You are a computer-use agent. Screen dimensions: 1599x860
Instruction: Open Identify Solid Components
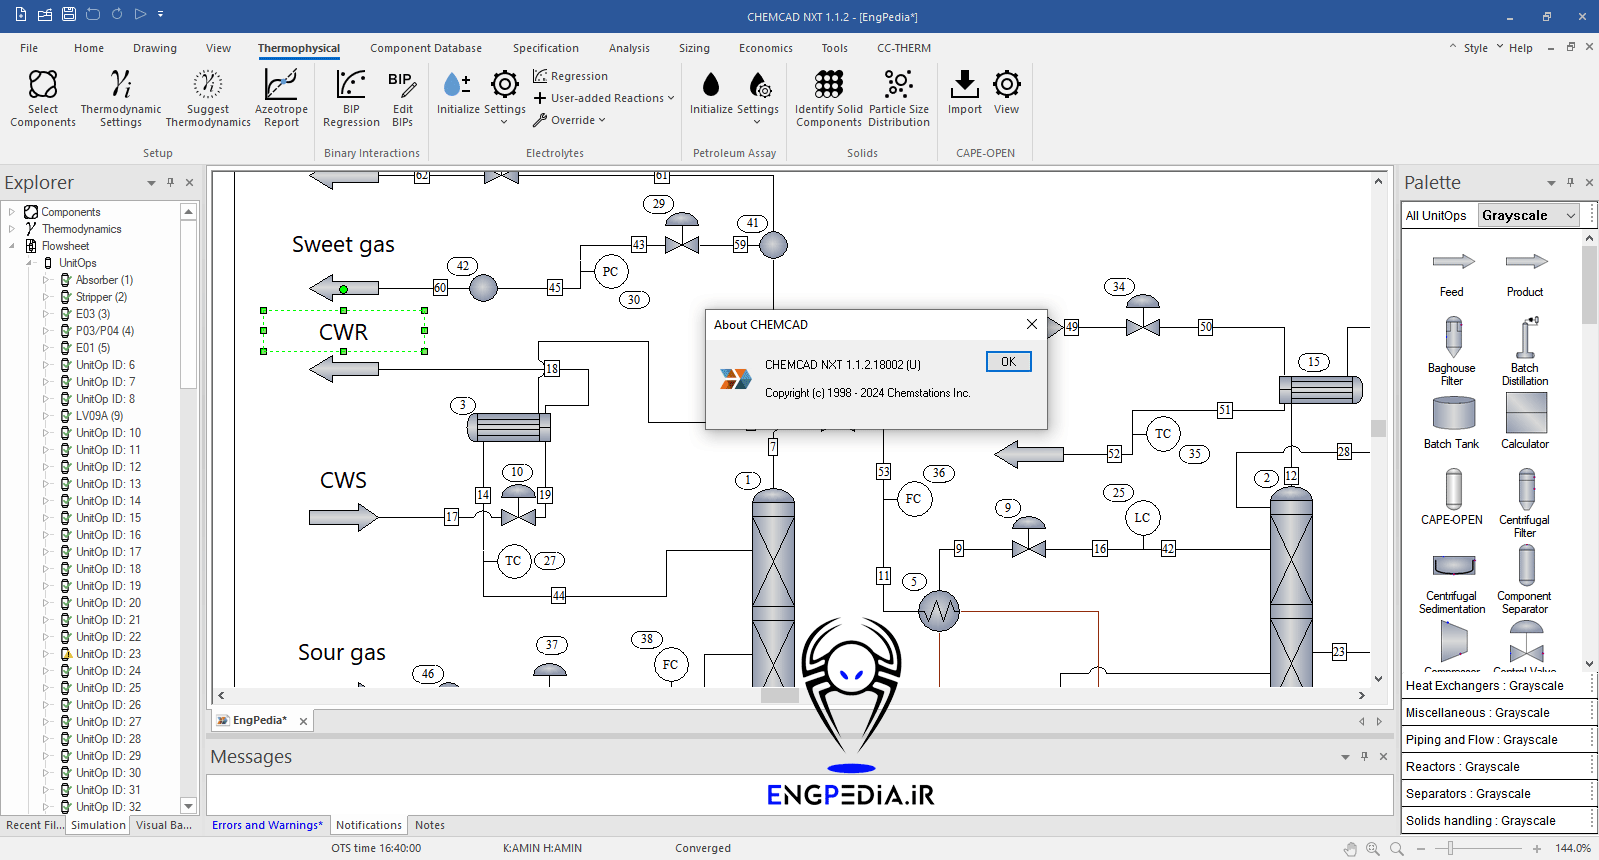(829, 98)
